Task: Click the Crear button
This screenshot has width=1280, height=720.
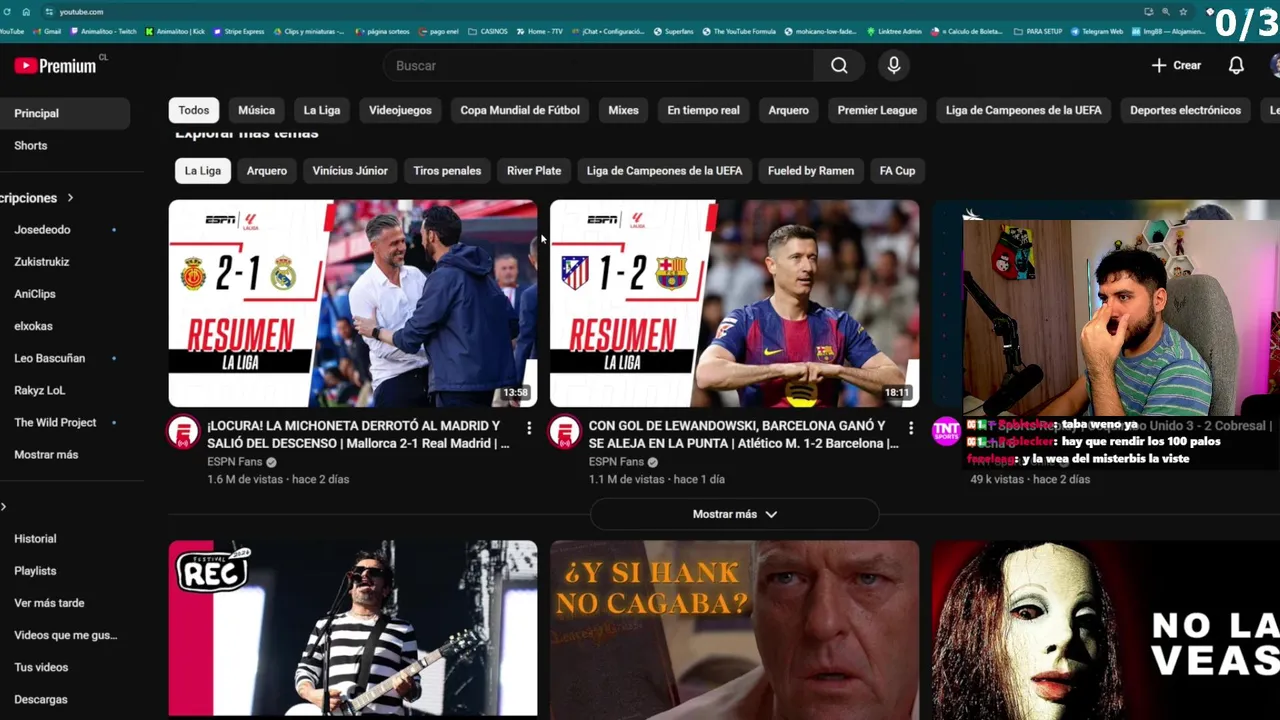Action: coord(1176,65)
